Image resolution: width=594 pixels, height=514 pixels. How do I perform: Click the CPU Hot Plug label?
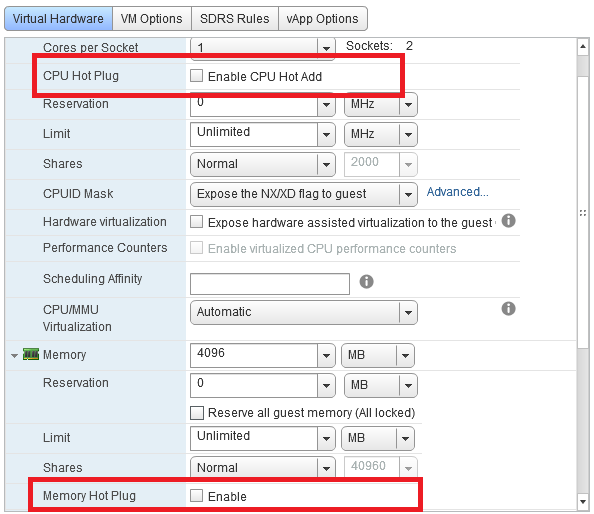tap(81, 76)
